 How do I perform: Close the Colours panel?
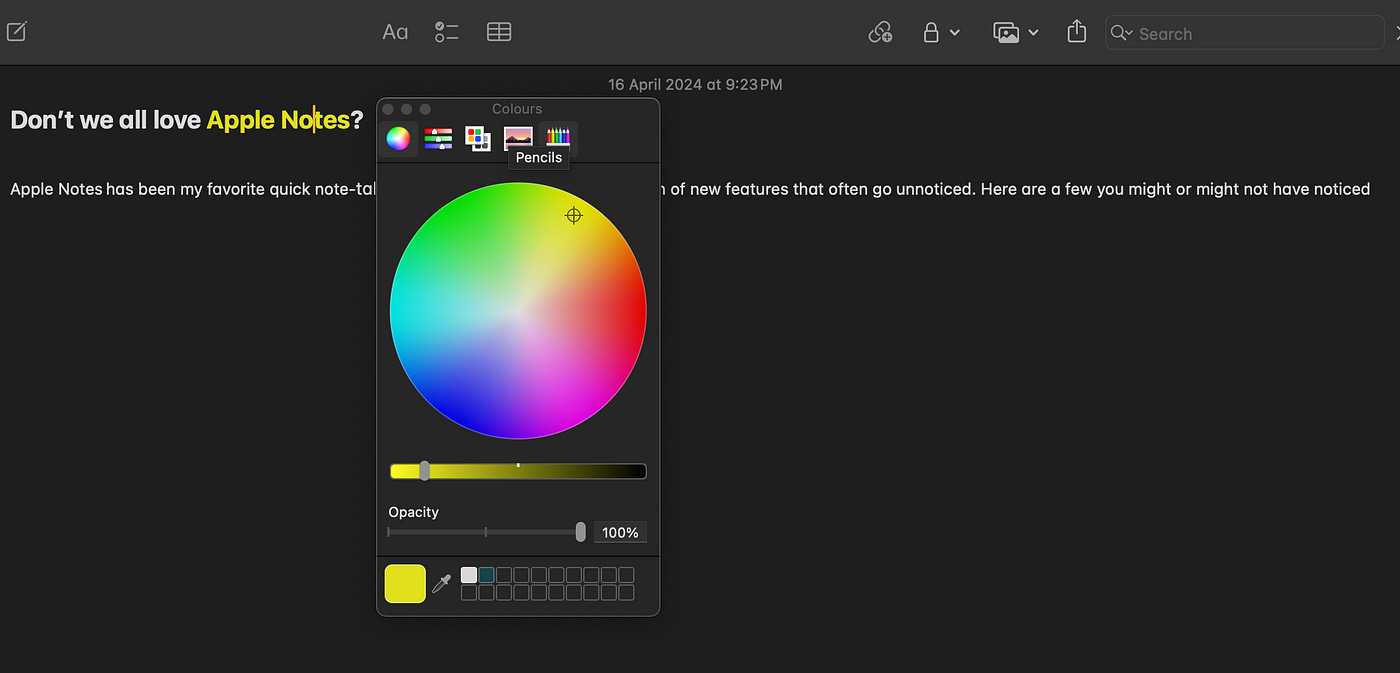pos(388,109)
